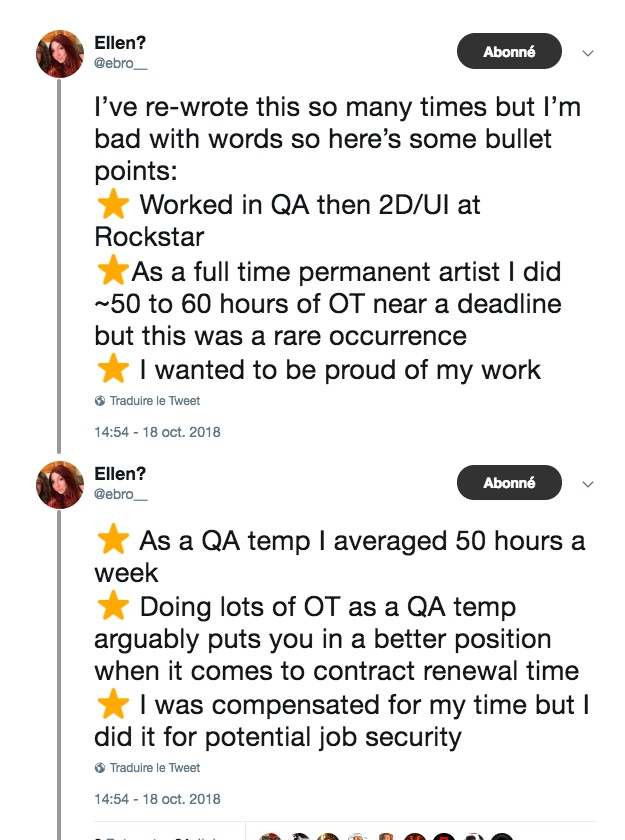
Task: Open the "Ellen?" display name in the first tweet
Action: pyautogui.click(x=120, y=45)
